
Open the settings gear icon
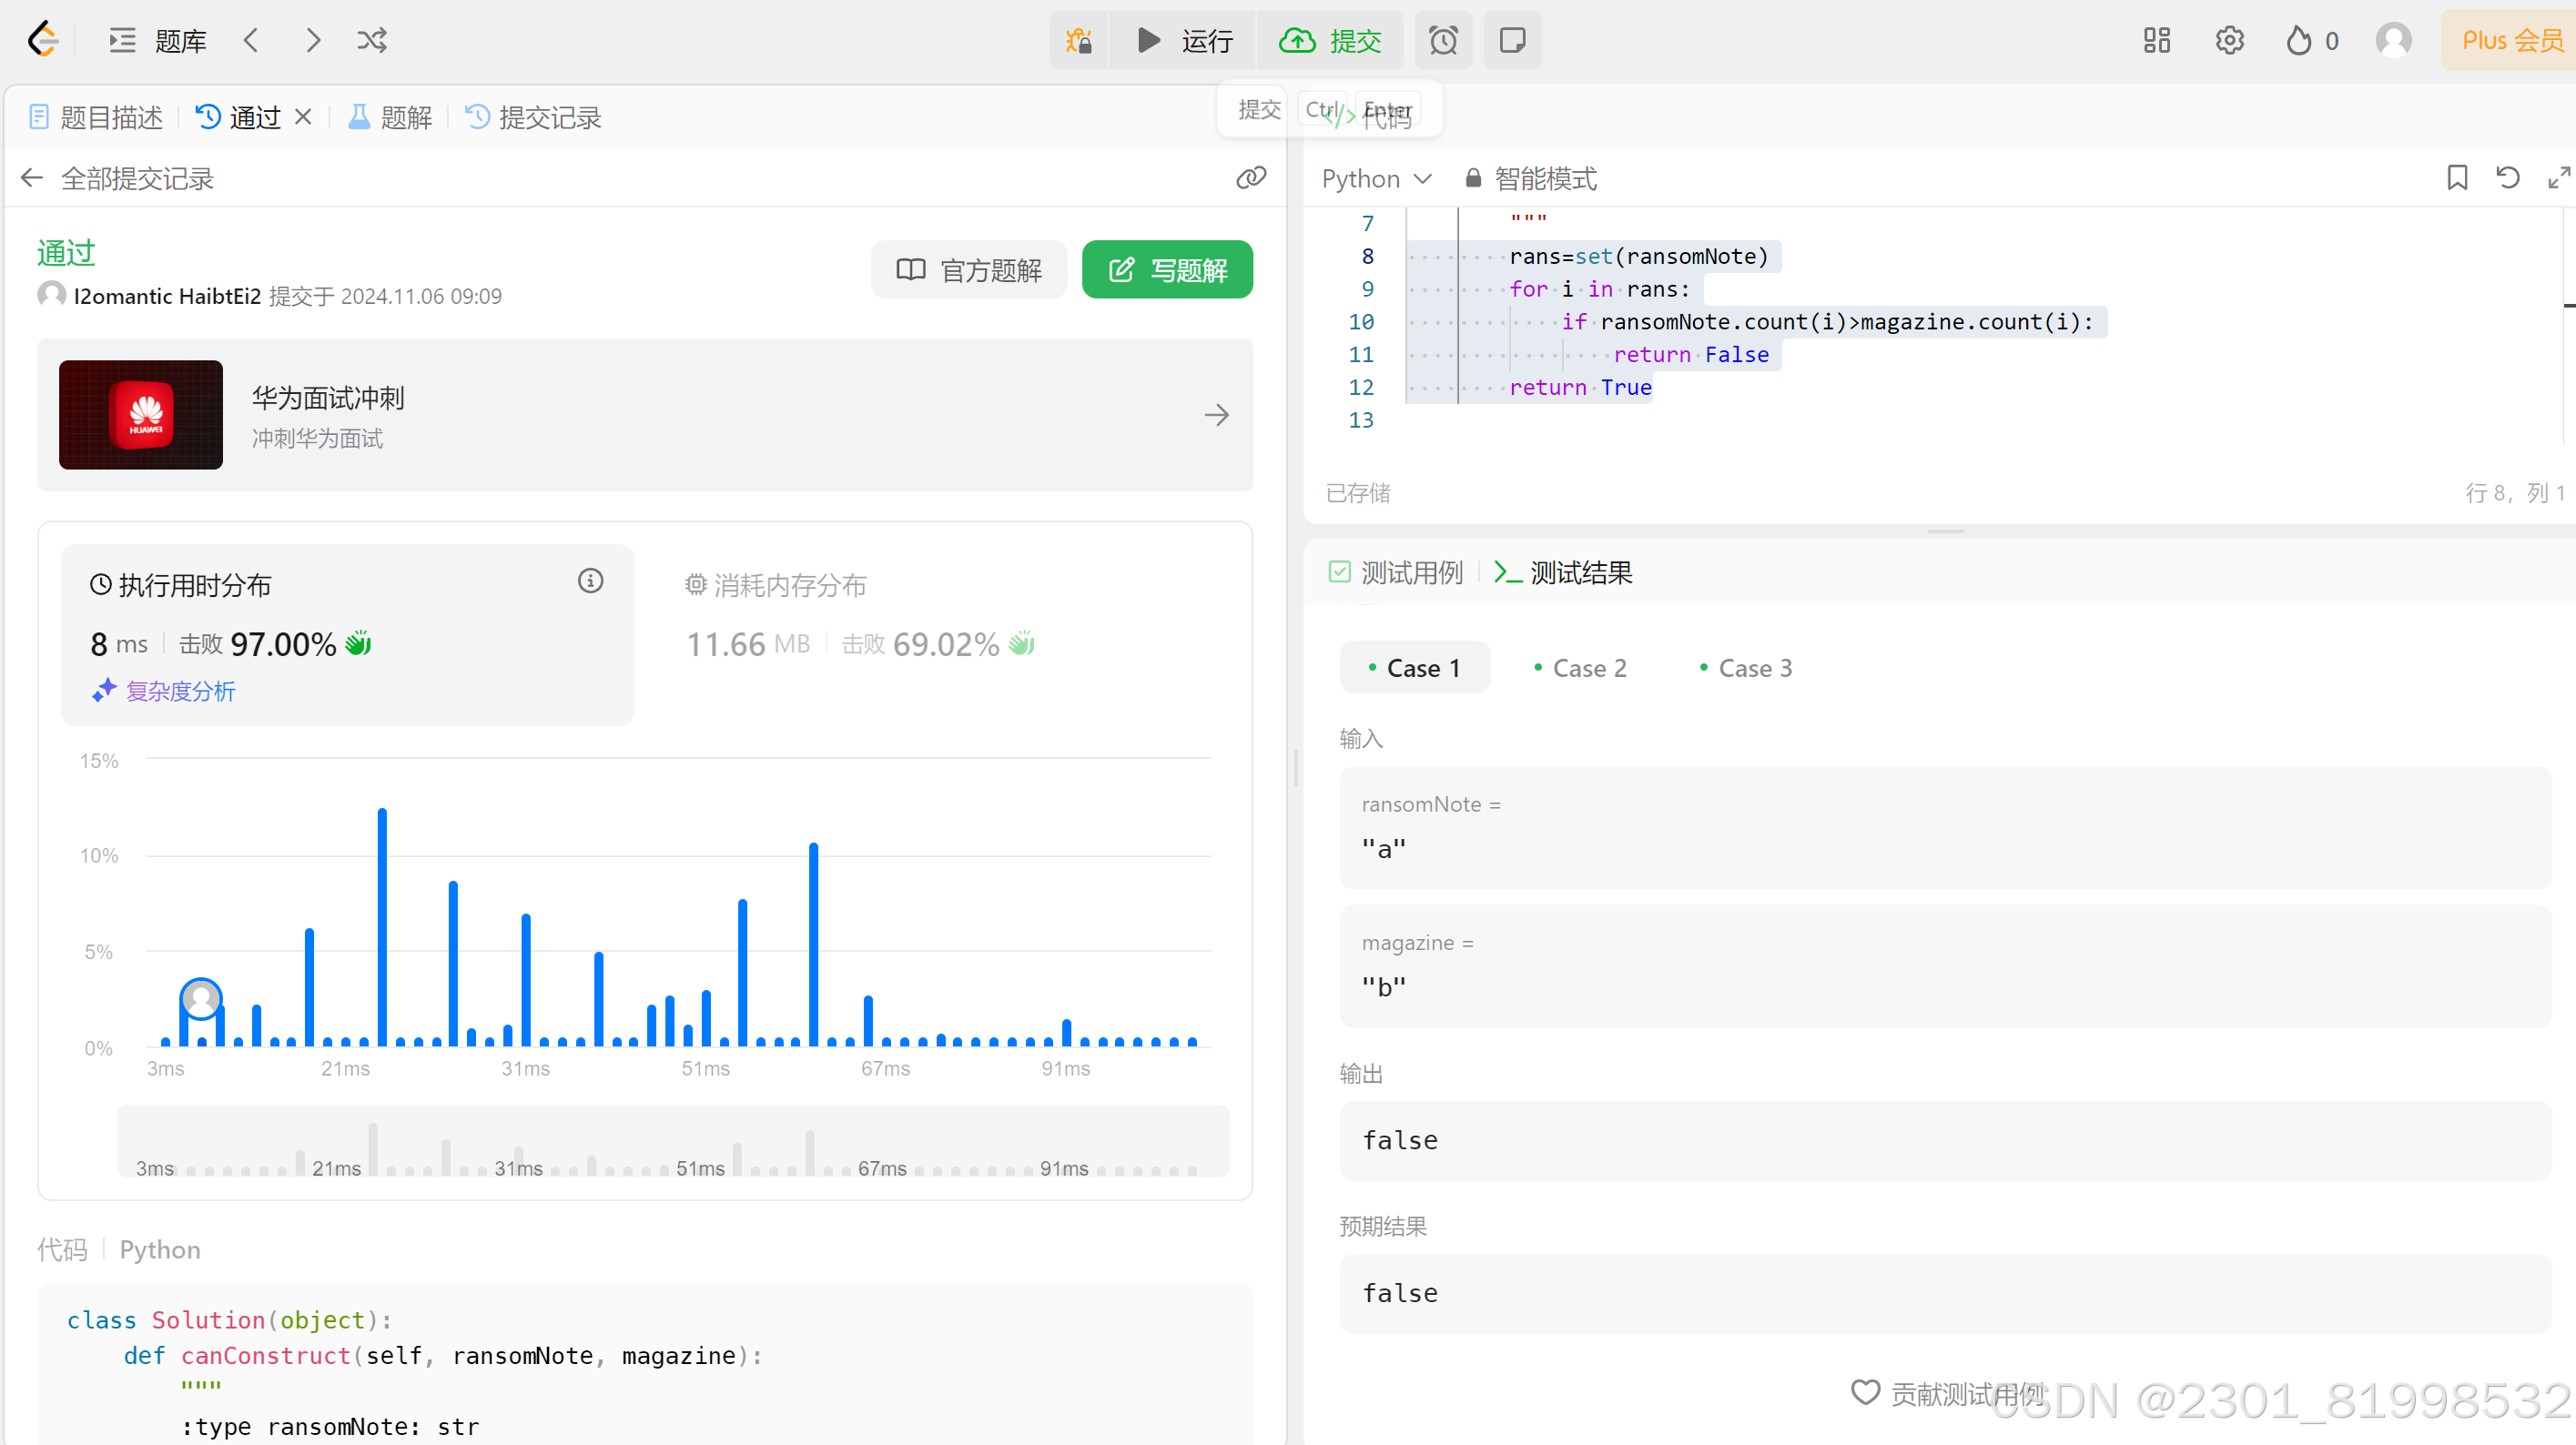point(2229,40)
